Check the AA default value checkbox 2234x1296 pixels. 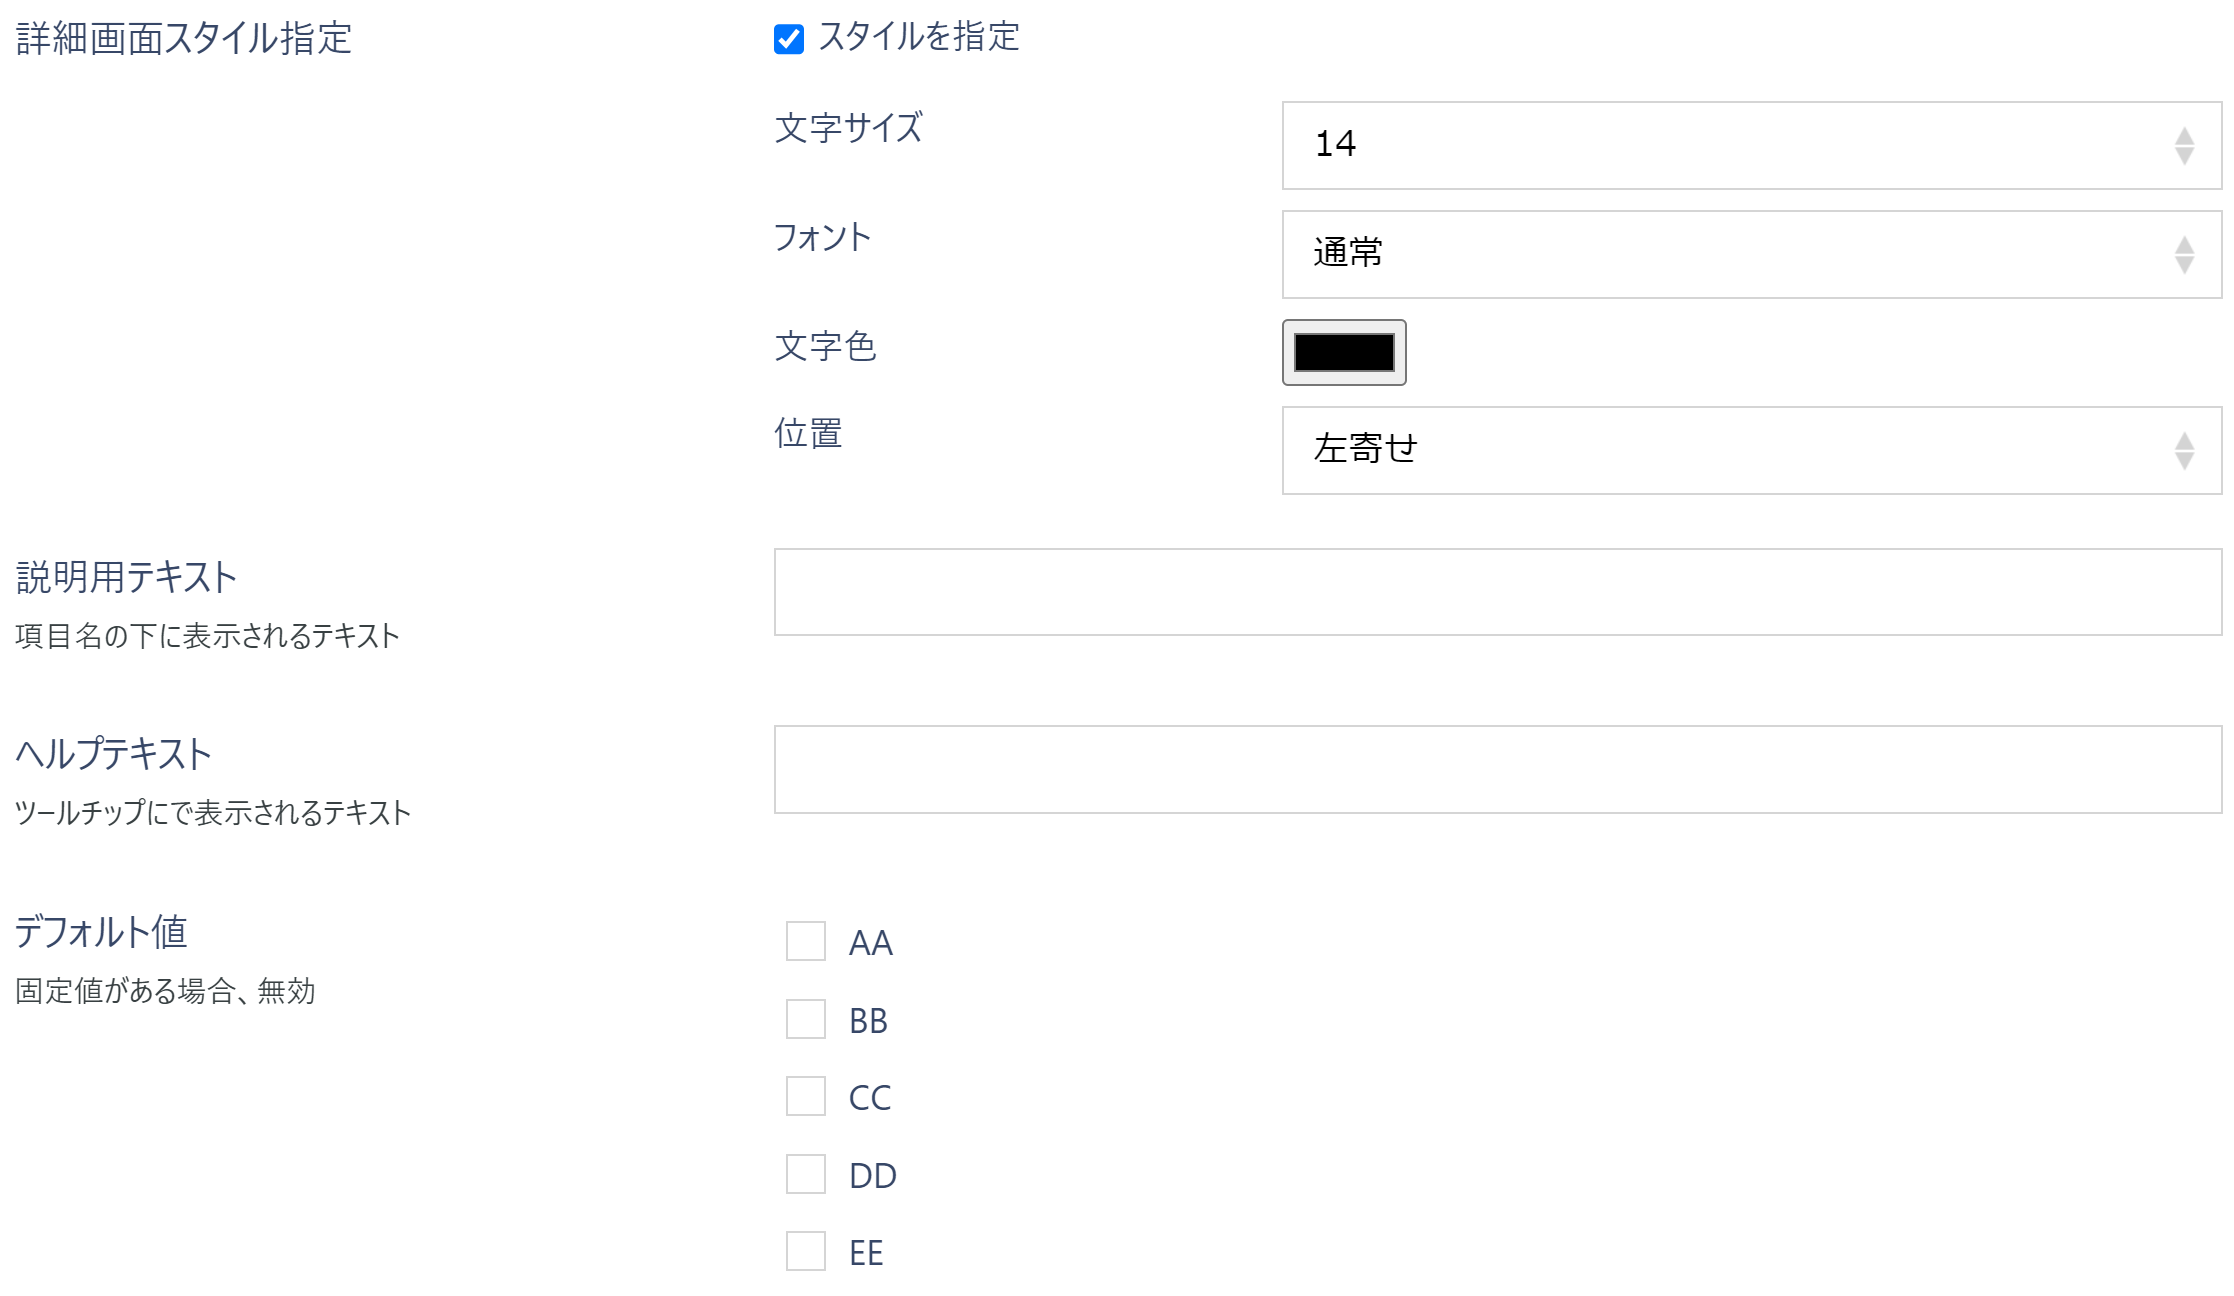point(806,941)
